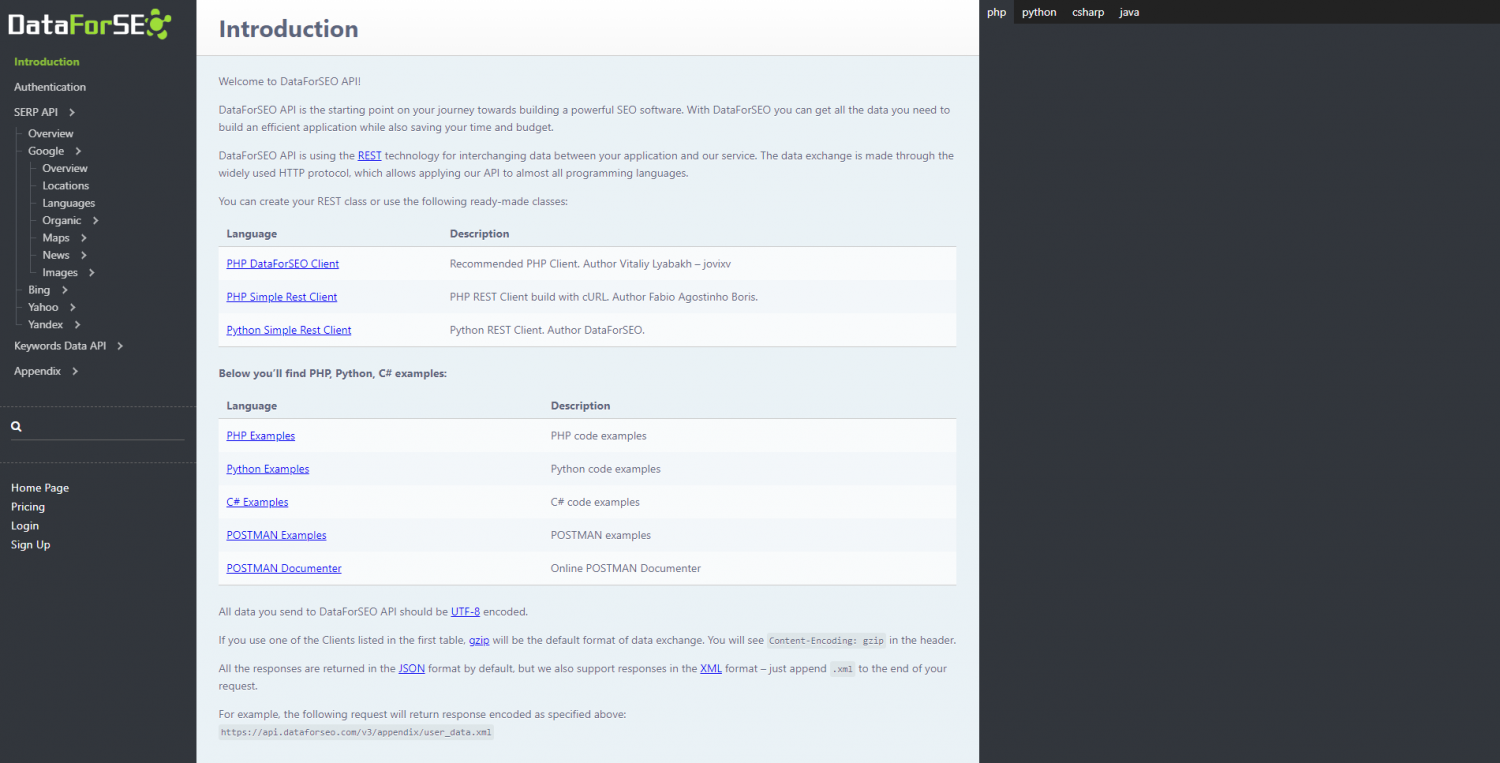
Task: Click the DataForSEO logo
Action: click(x=88, y=22)
